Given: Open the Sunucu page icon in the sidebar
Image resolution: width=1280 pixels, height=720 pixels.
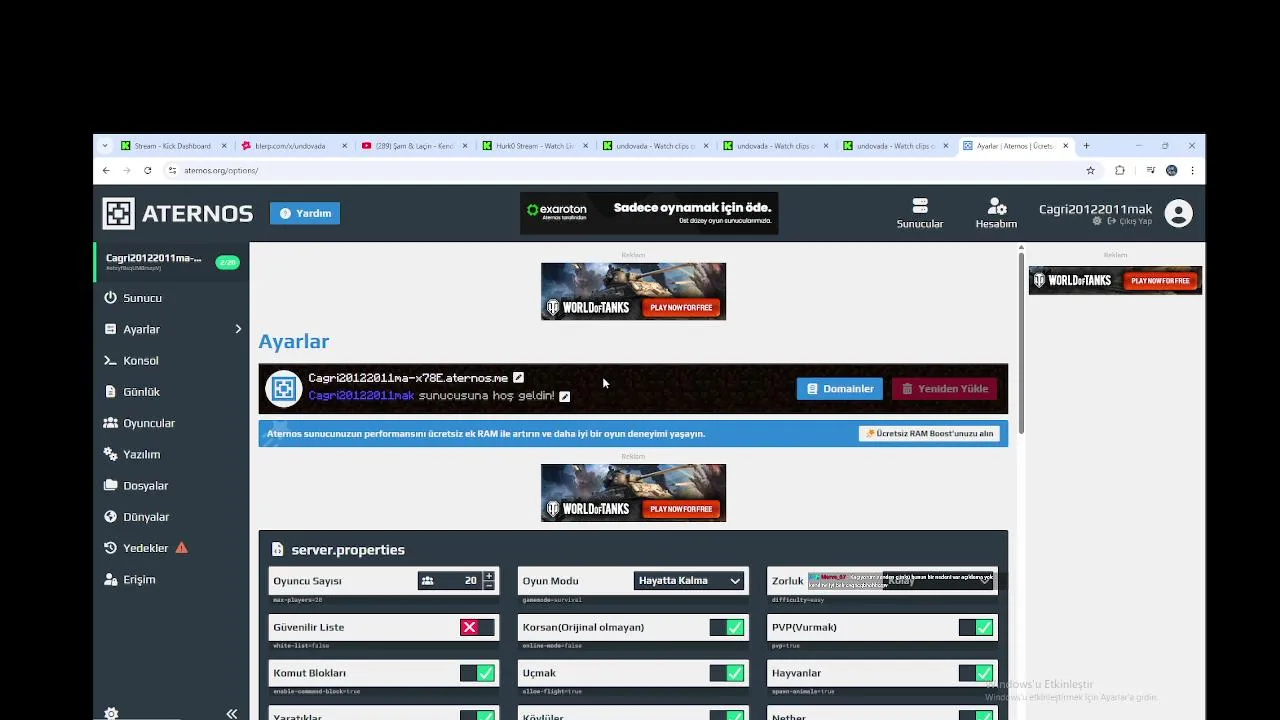Looking at the screenshot, I should [111, 298].
